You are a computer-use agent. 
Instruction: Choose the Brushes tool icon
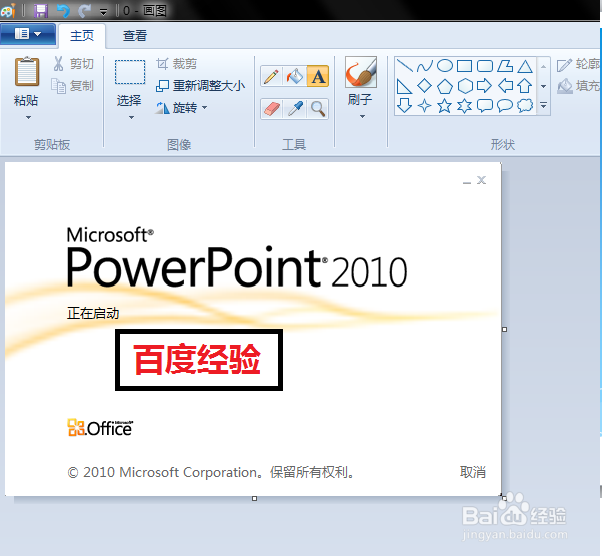(361, 72)
